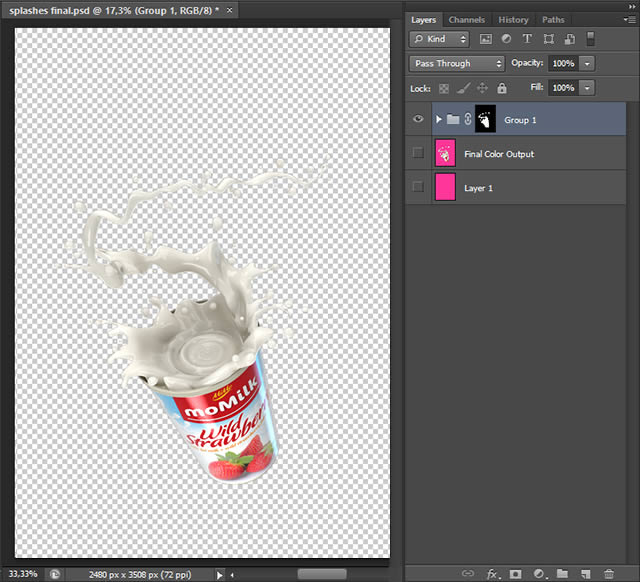Open the Fill slider dropdown arrow
This screenshot has height=582, width=640.
[587, 88]
